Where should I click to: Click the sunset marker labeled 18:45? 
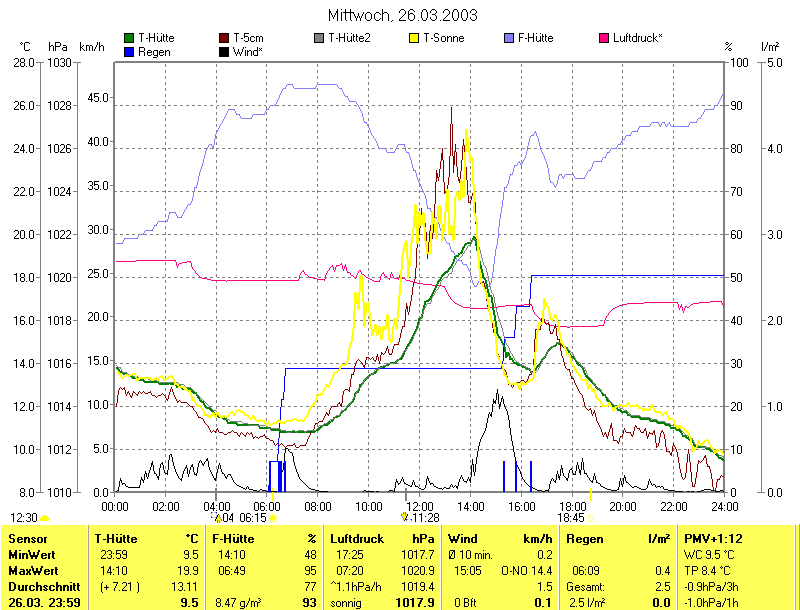(x=590, y=518)
